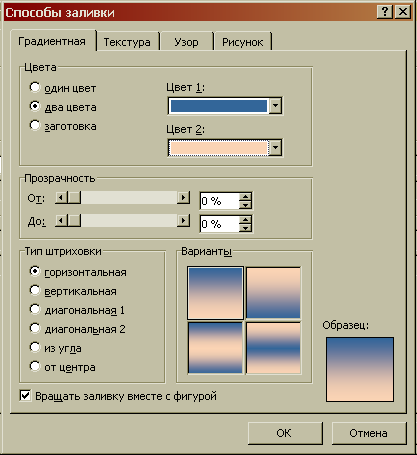Select bottom-right gradient variant thumbnail
Viewport: 417px width, 455px height.
(273, 348)
